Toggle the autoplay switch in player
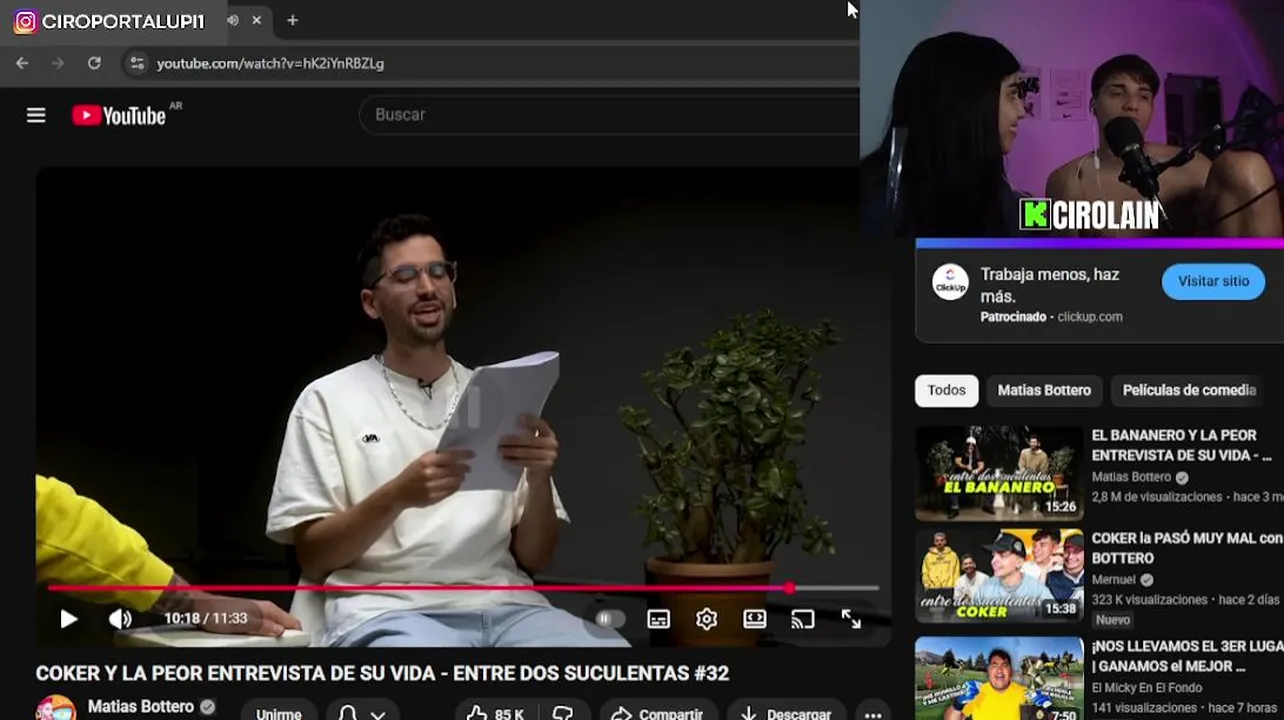Screen dimensions: 1284x720 click(610, 619)
